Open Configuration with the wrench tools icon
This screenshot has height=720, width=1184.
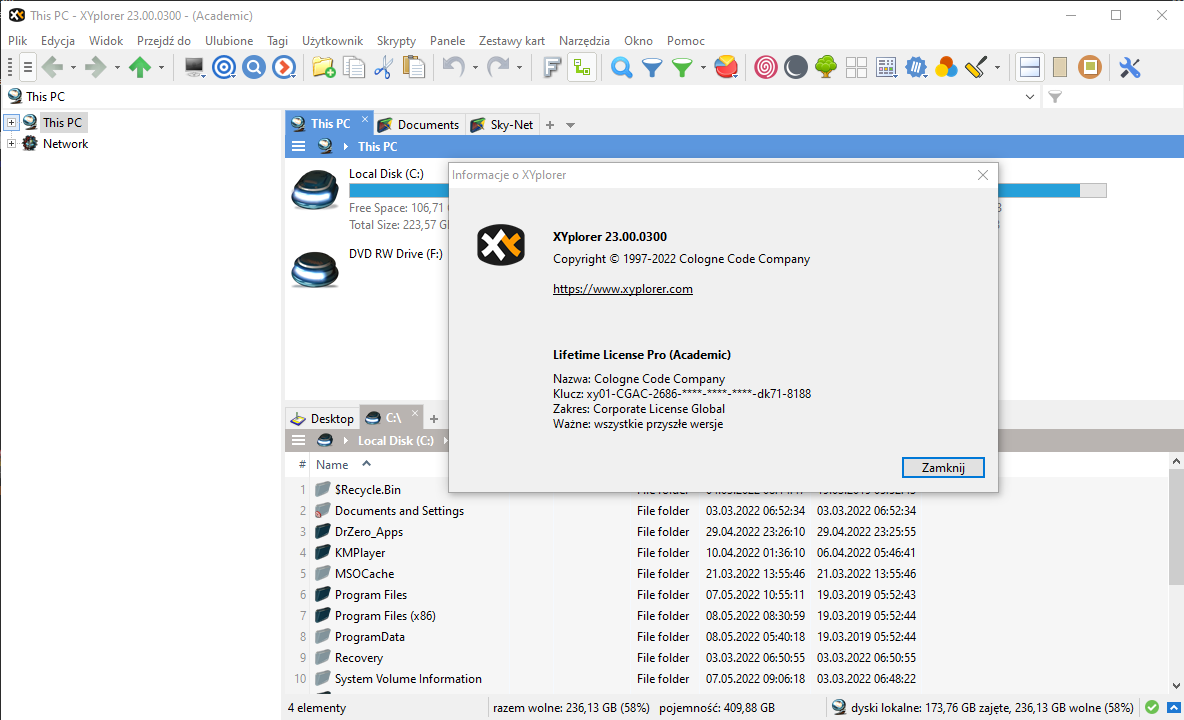click(x=1130, y=68)
